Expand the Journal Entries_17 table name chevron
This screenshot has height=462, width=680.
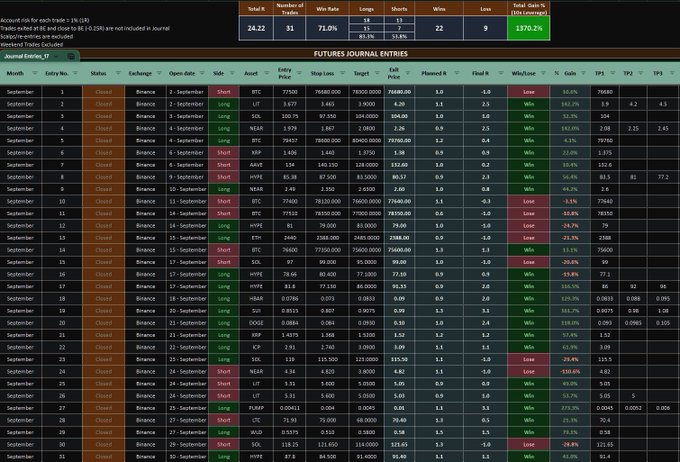(57, 56)
